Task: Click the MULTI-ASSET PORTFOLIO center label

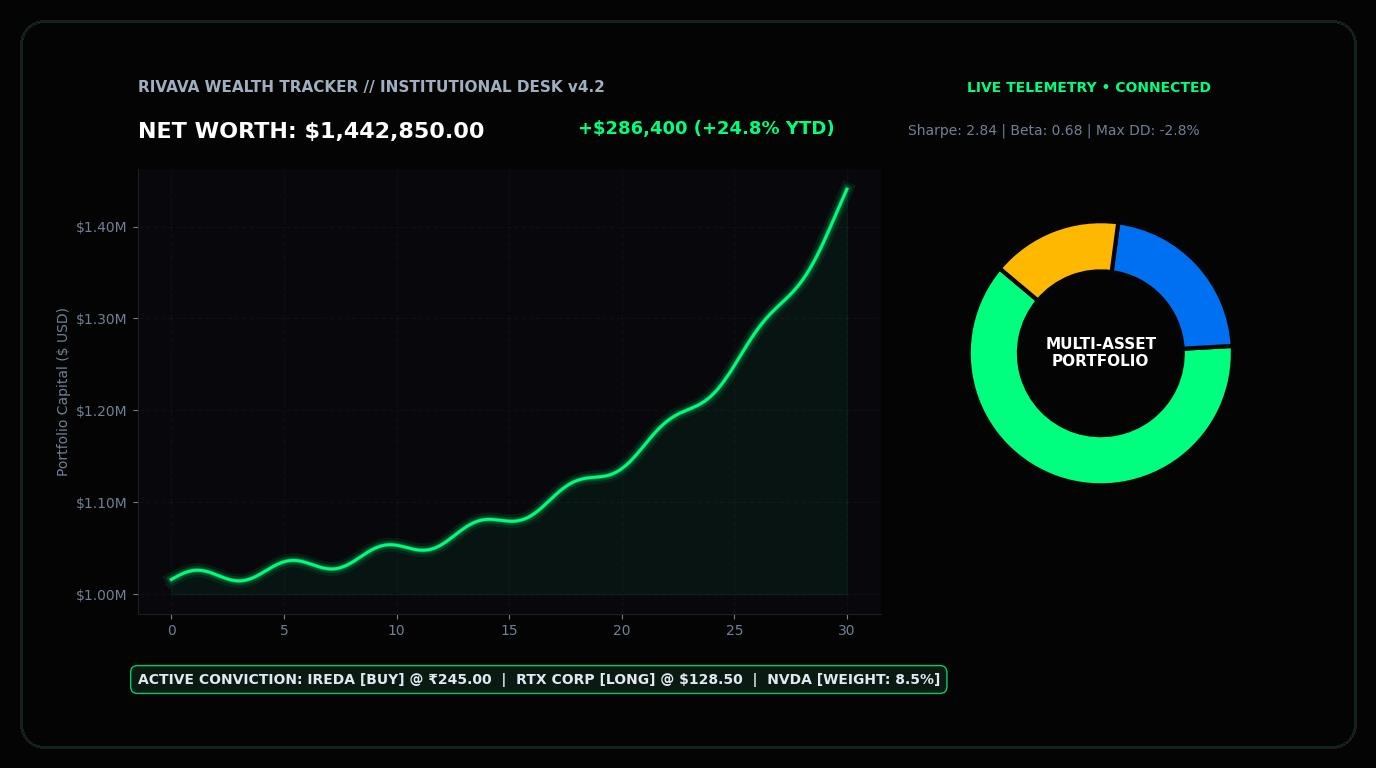Action: point(1100,352)
